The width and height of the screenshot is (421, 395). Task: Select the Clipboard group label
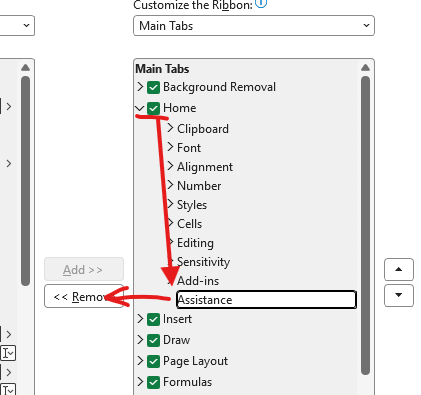[x=203, y=129]
